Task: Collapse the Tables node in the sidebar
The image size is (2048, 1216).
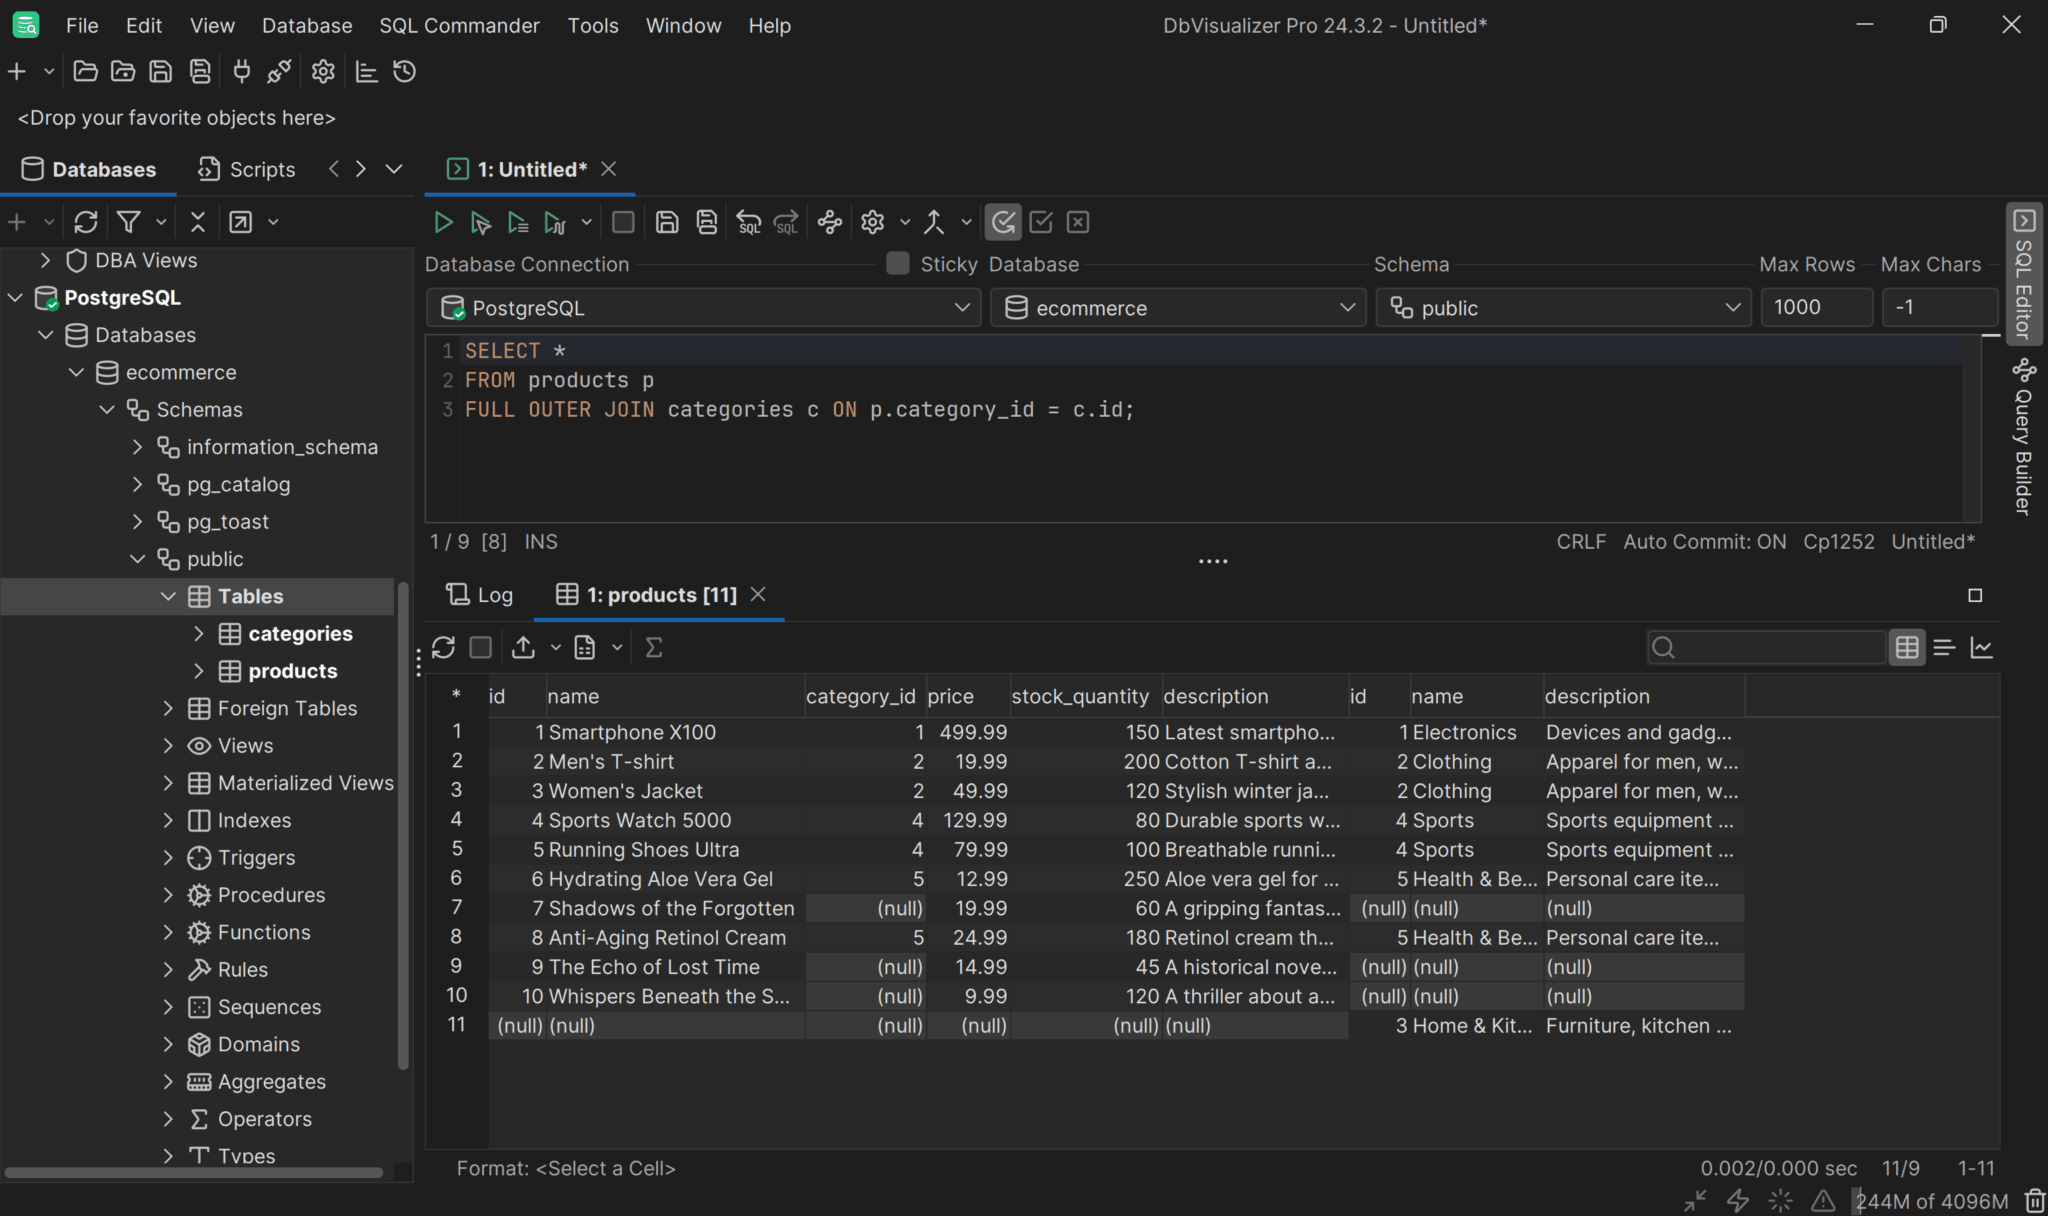Action: (x=168, y=596)
